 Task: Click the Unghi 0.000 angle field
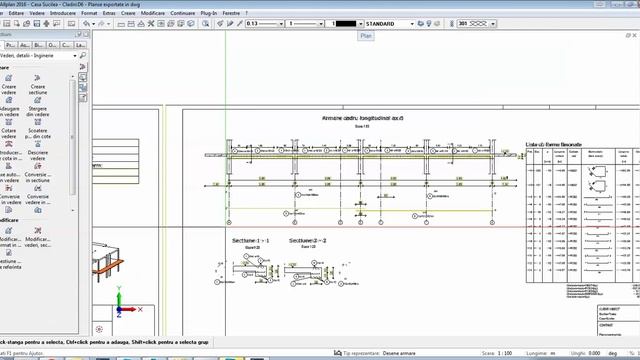click(x=594, y=353)
